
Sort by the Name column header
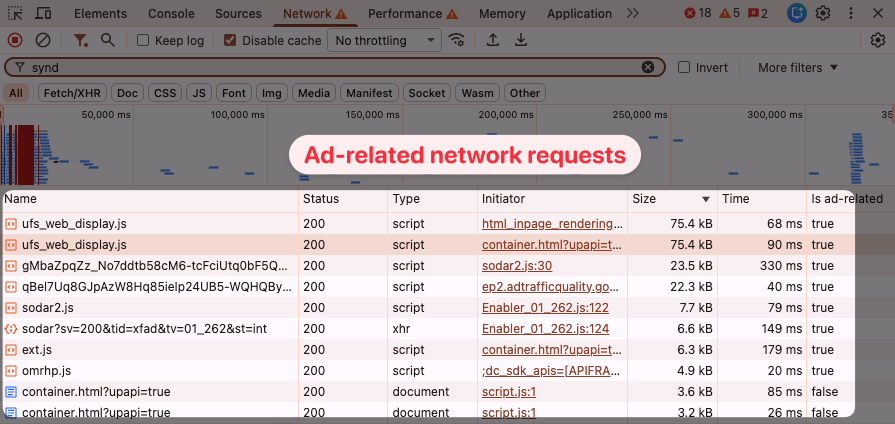click(150, 199)
